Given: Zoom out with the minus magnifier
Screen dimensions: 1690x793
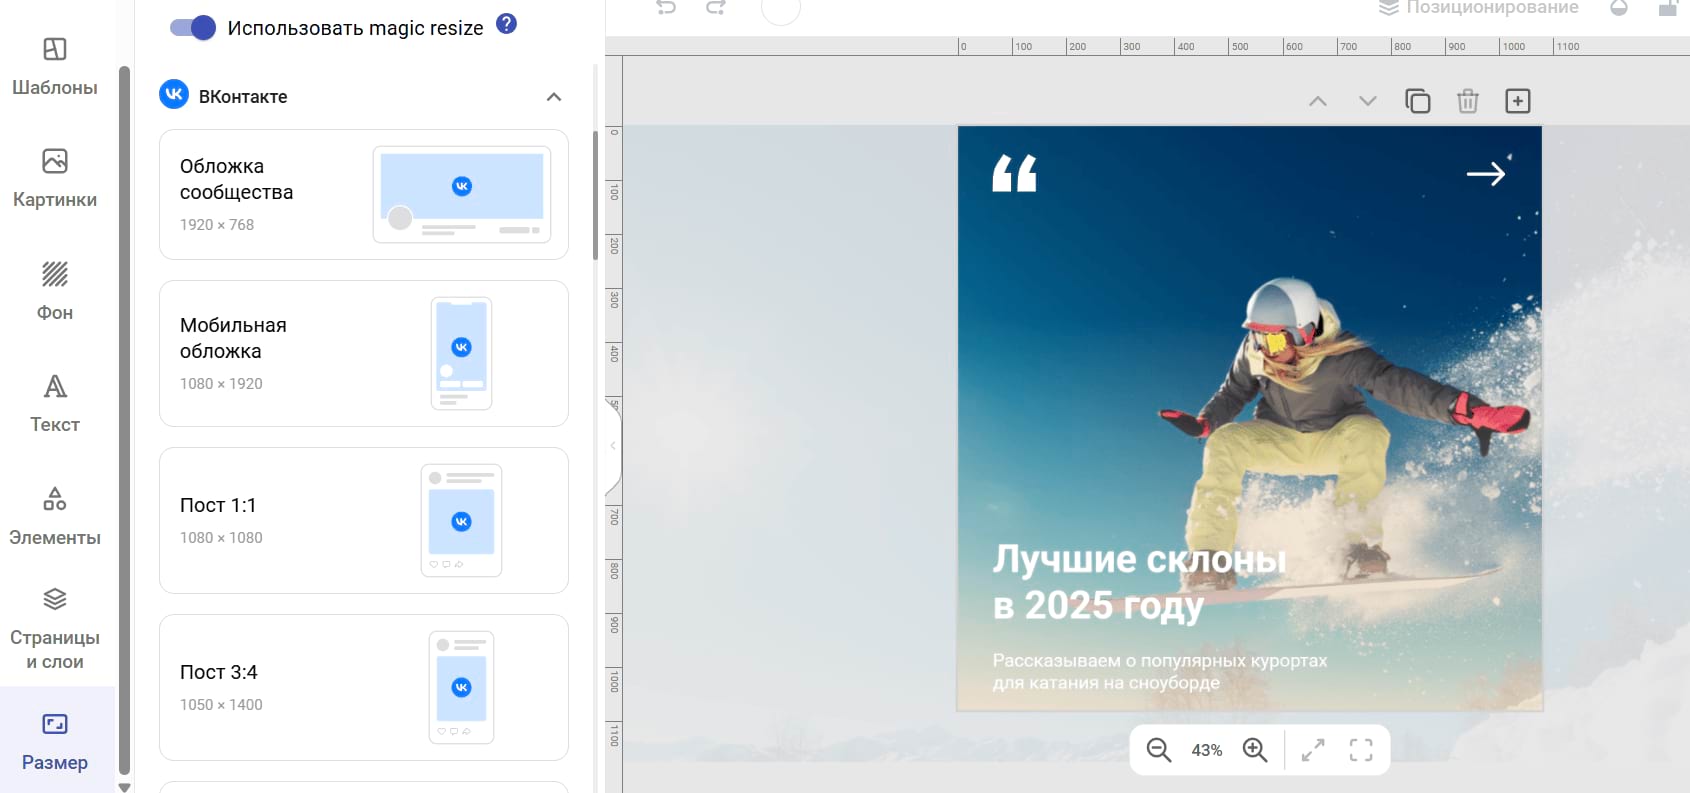Looking at the screenshot, I should 1159,750.
